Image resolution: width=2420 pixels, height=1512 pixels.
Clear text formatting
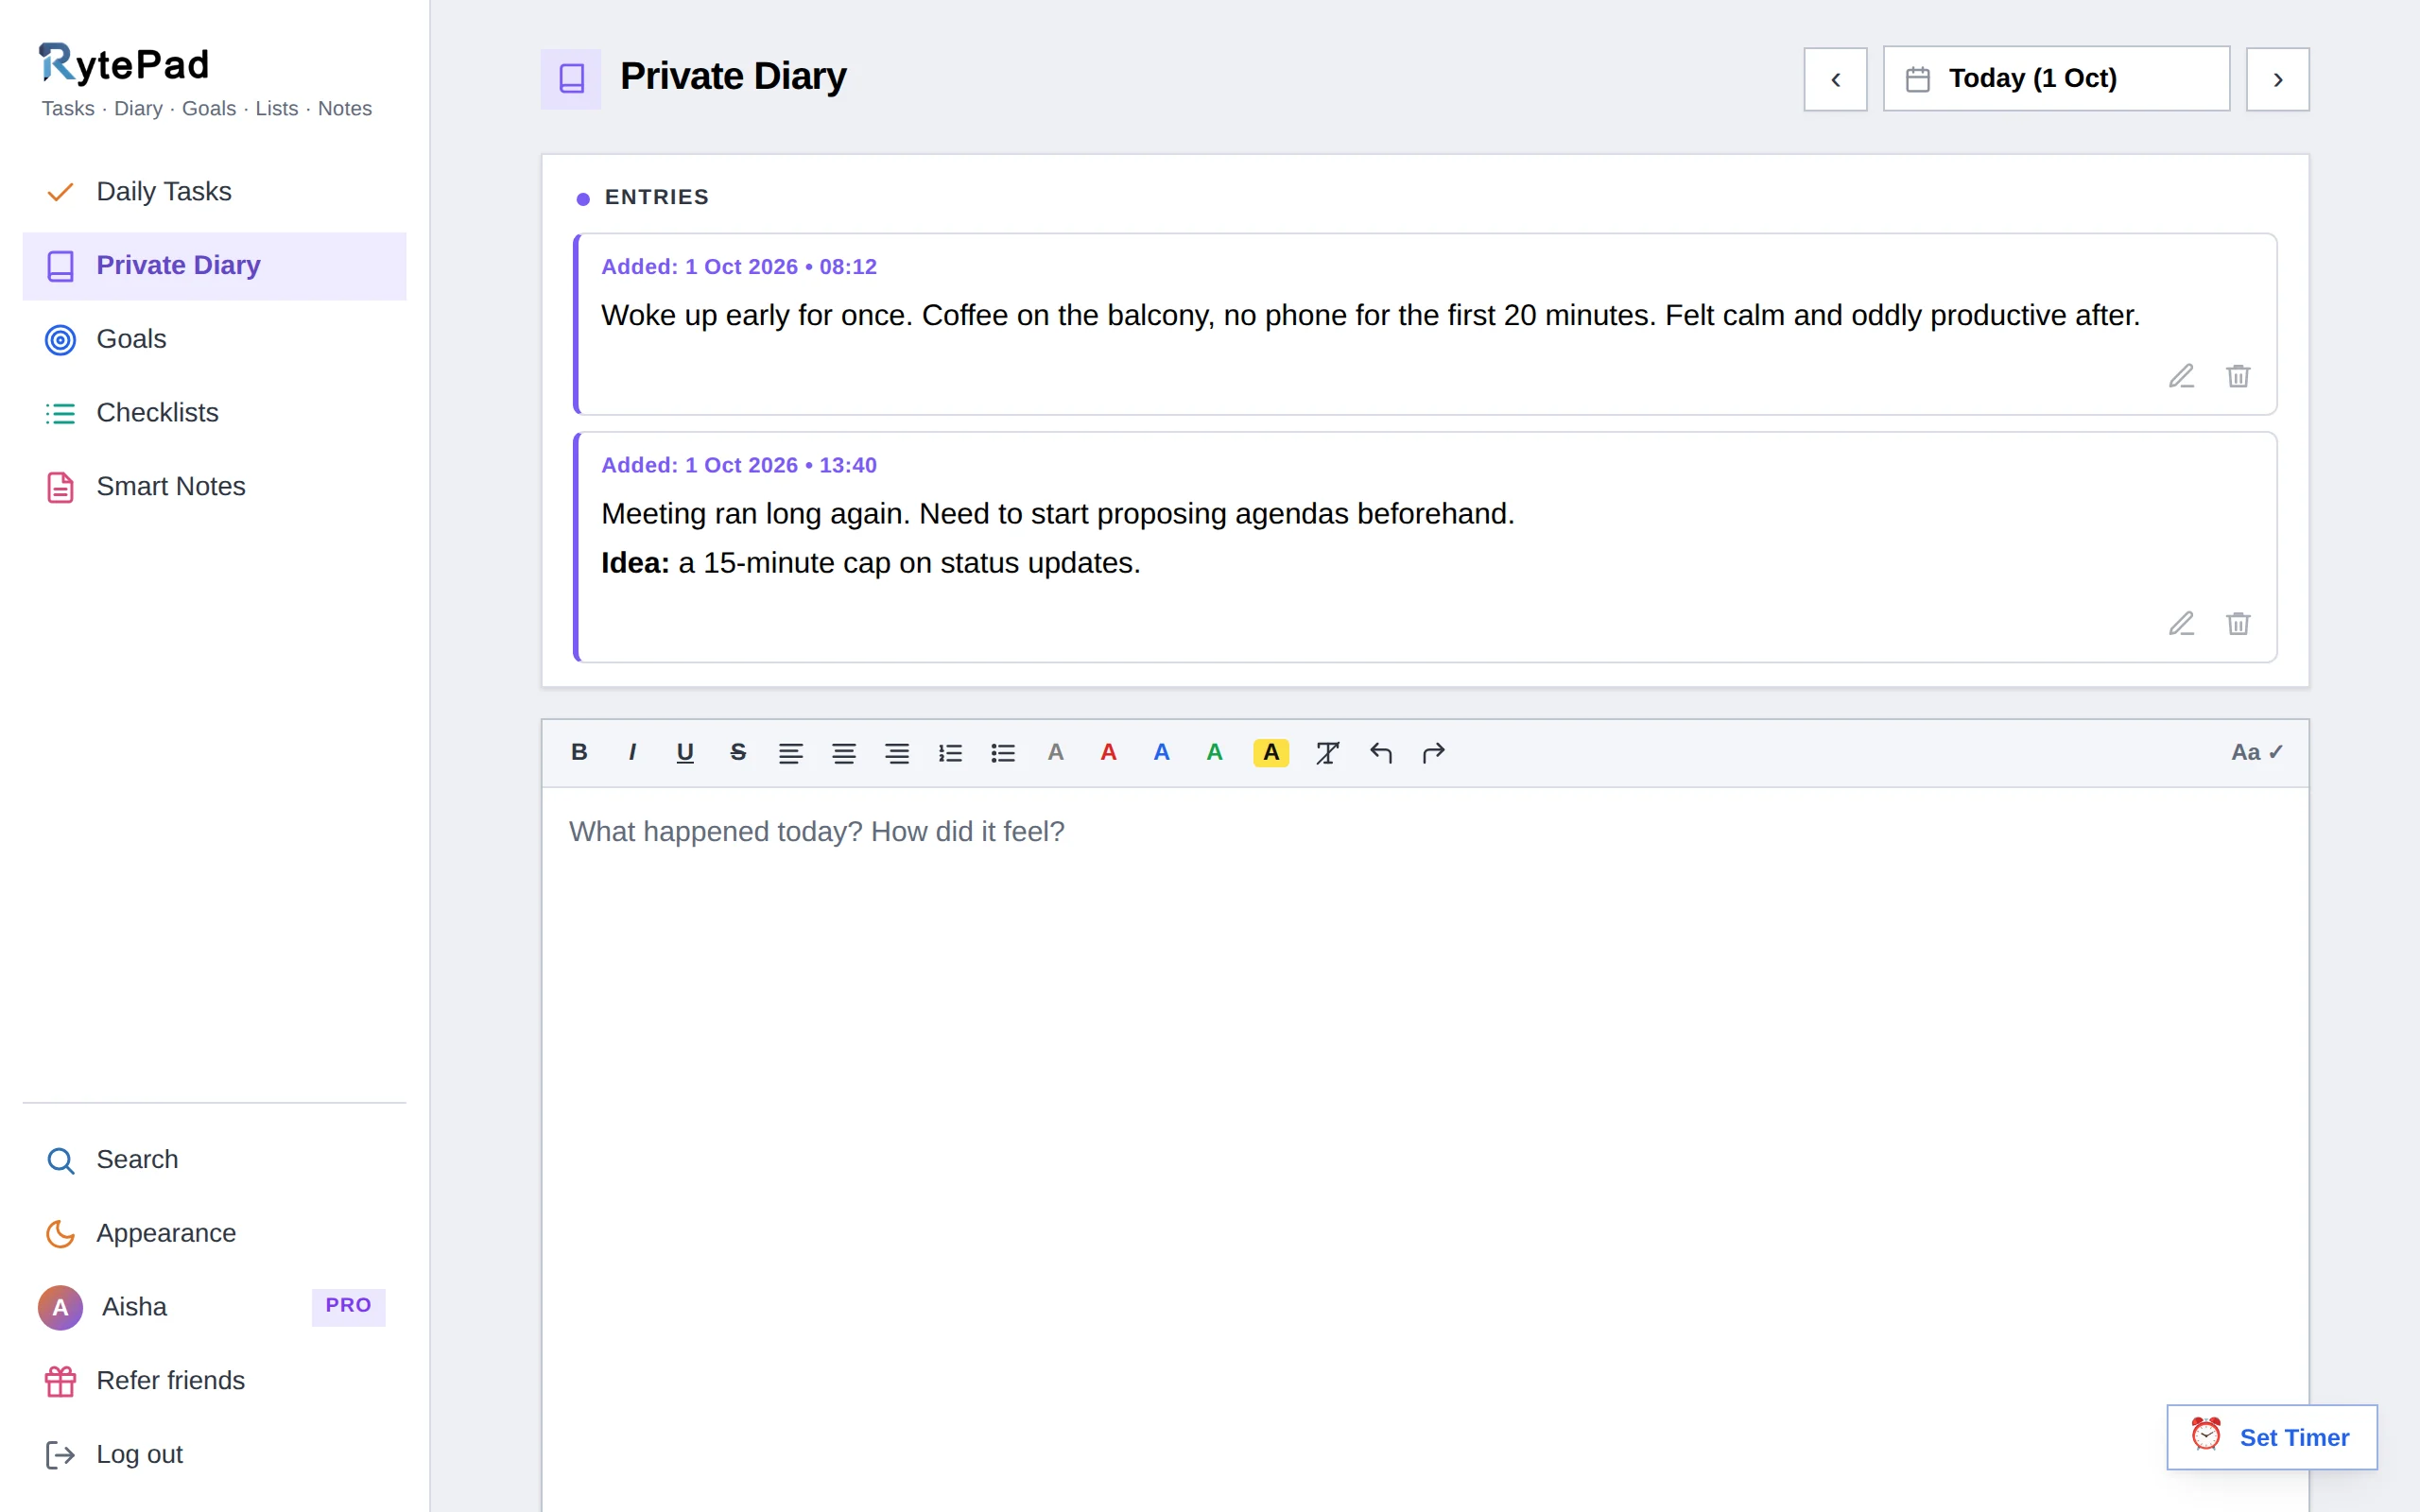click(1327, 752)
